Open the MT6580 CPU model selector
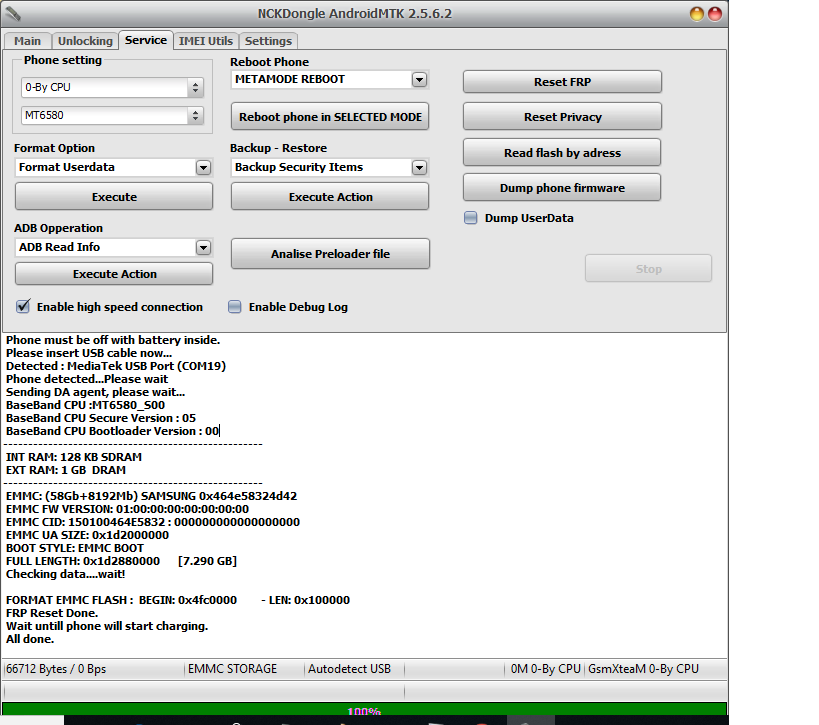This screenshot has height=725, width=819. (112, 115)
